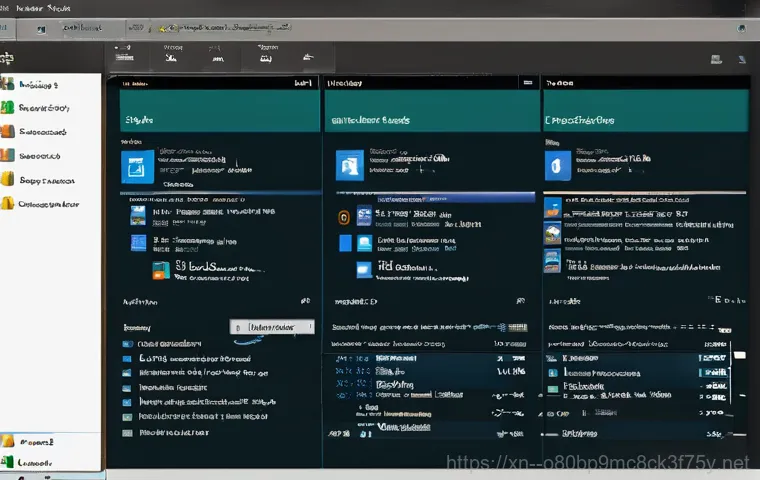Open the dropdown box in lower left panel
760x480 pixels.
click(x=272, y=327)
